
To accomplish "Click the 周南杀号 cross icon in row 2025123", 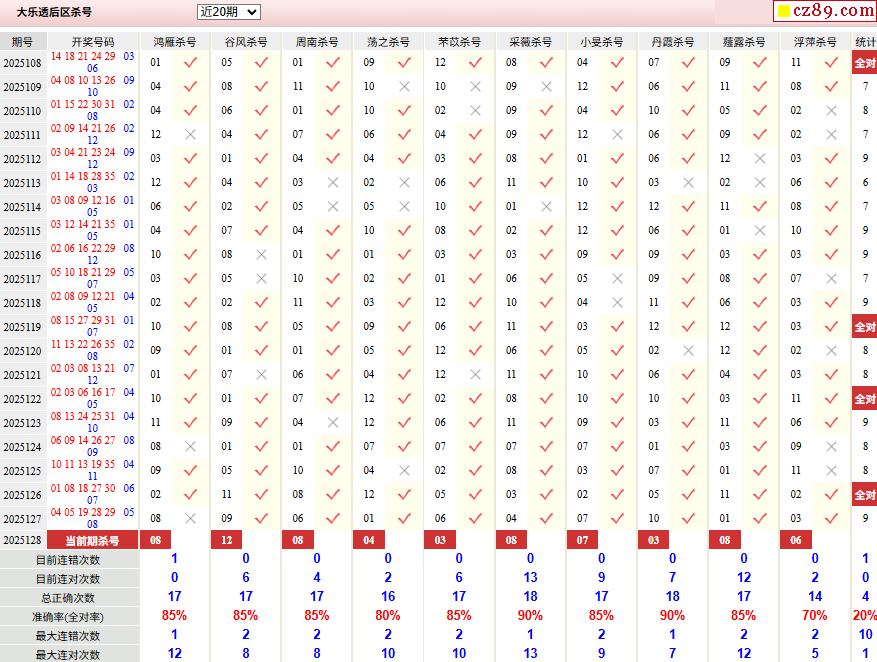I will pos(333,423).
